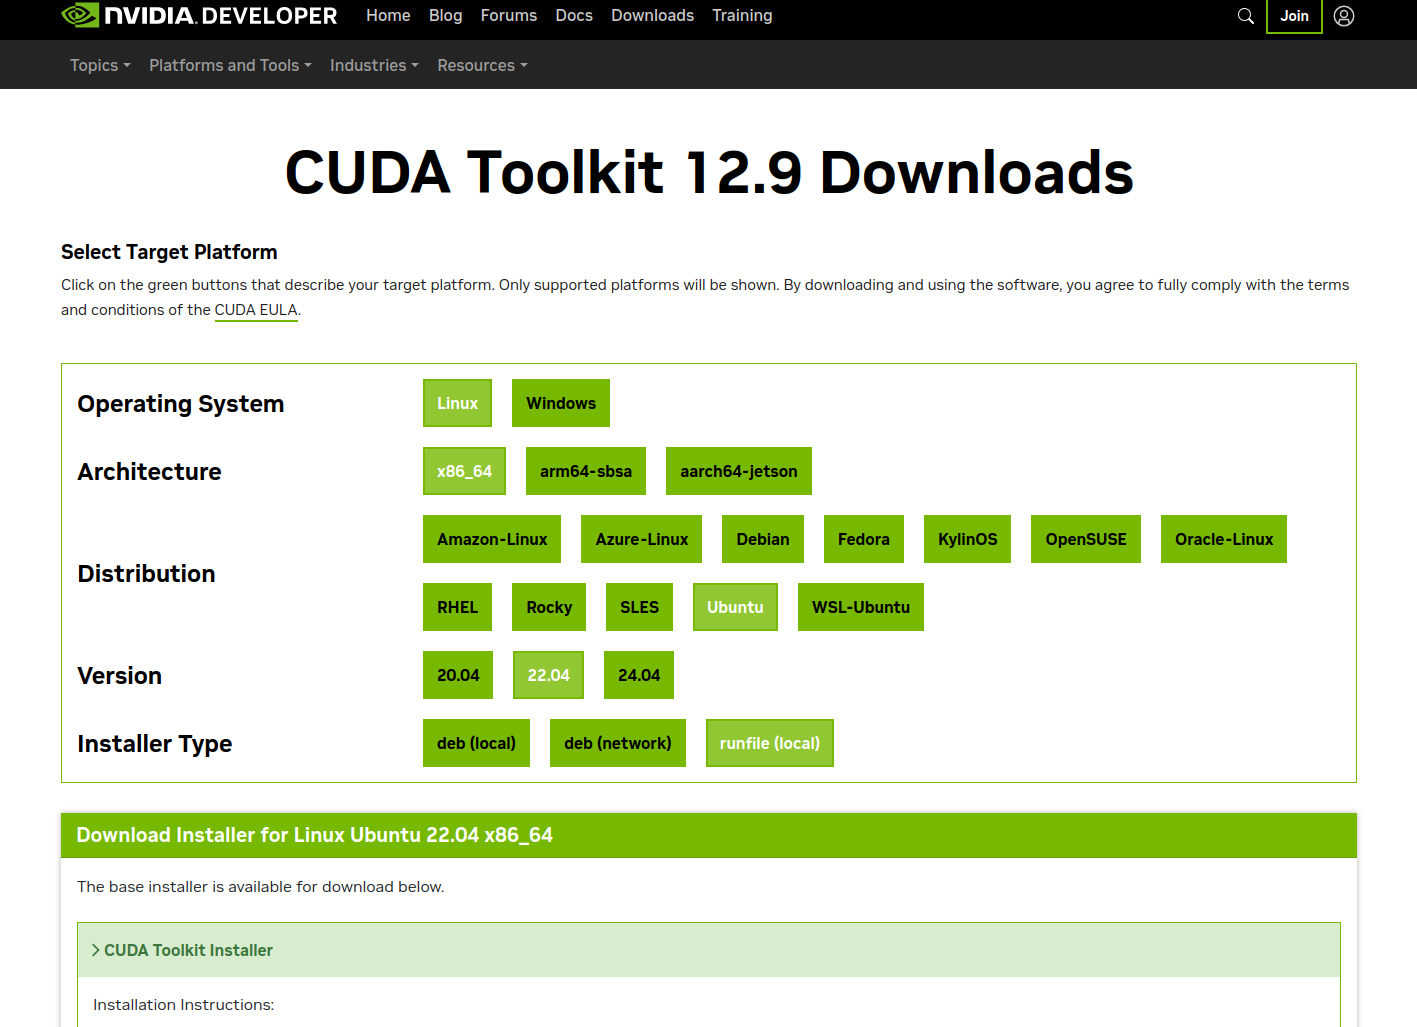
Task: Choose WSL-Ubuntu distribution
Action: pos(861,607)
